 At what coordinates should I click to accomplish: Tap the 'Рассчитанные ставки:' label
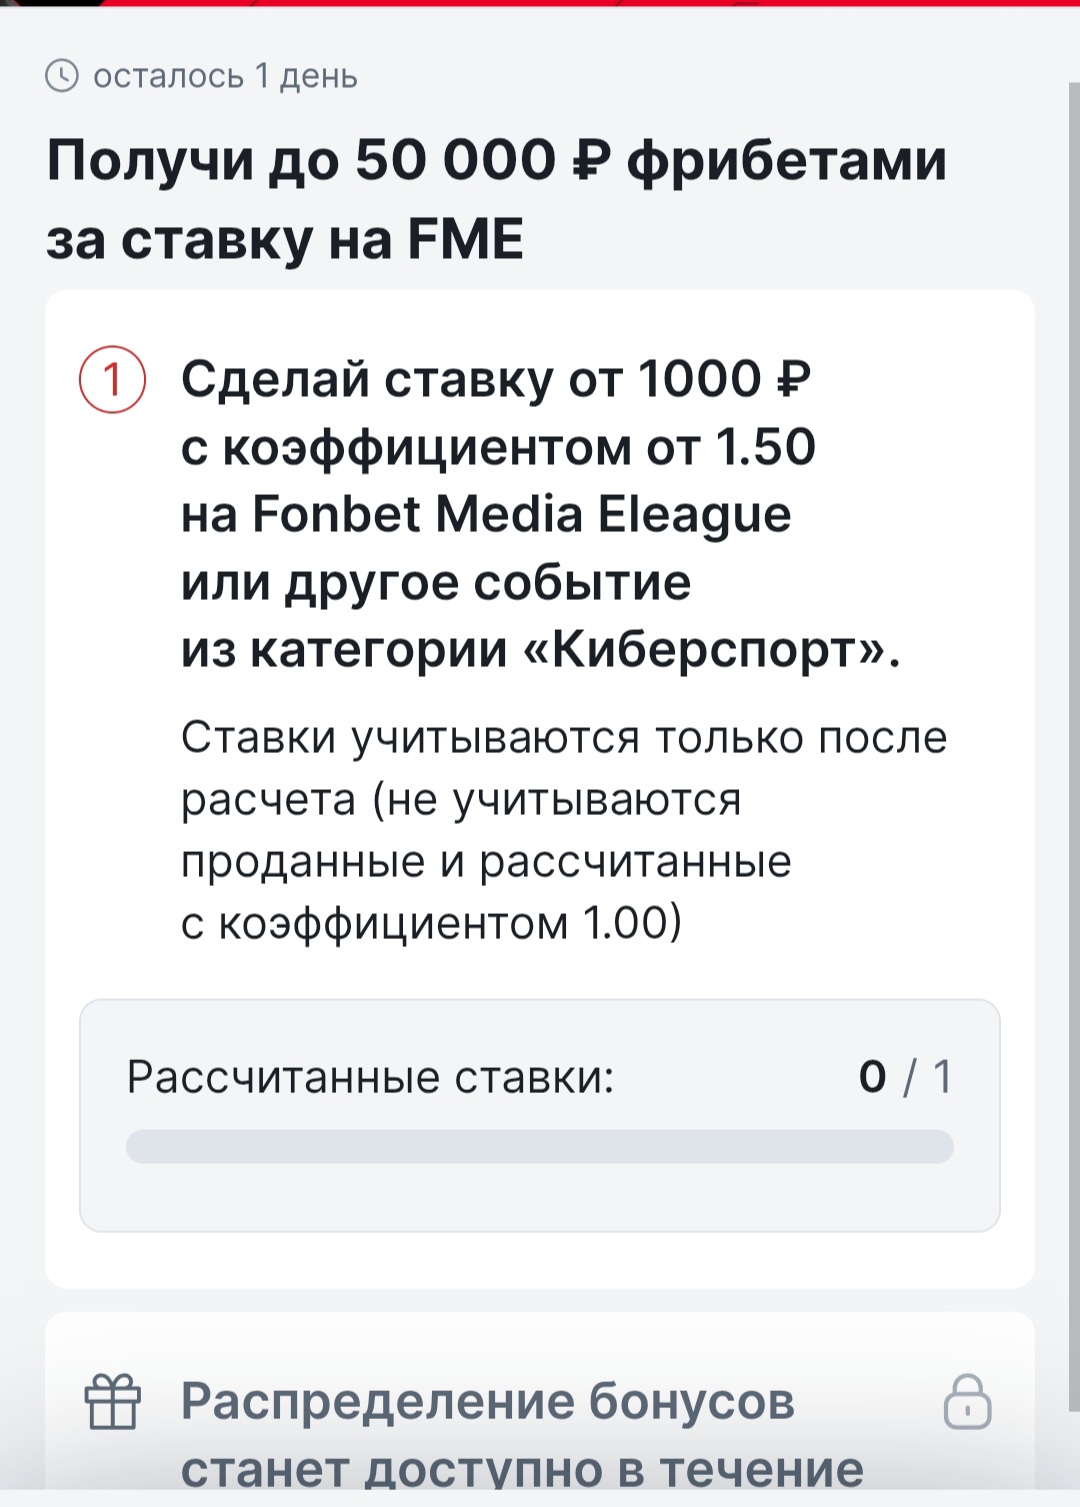point(371,1077)
